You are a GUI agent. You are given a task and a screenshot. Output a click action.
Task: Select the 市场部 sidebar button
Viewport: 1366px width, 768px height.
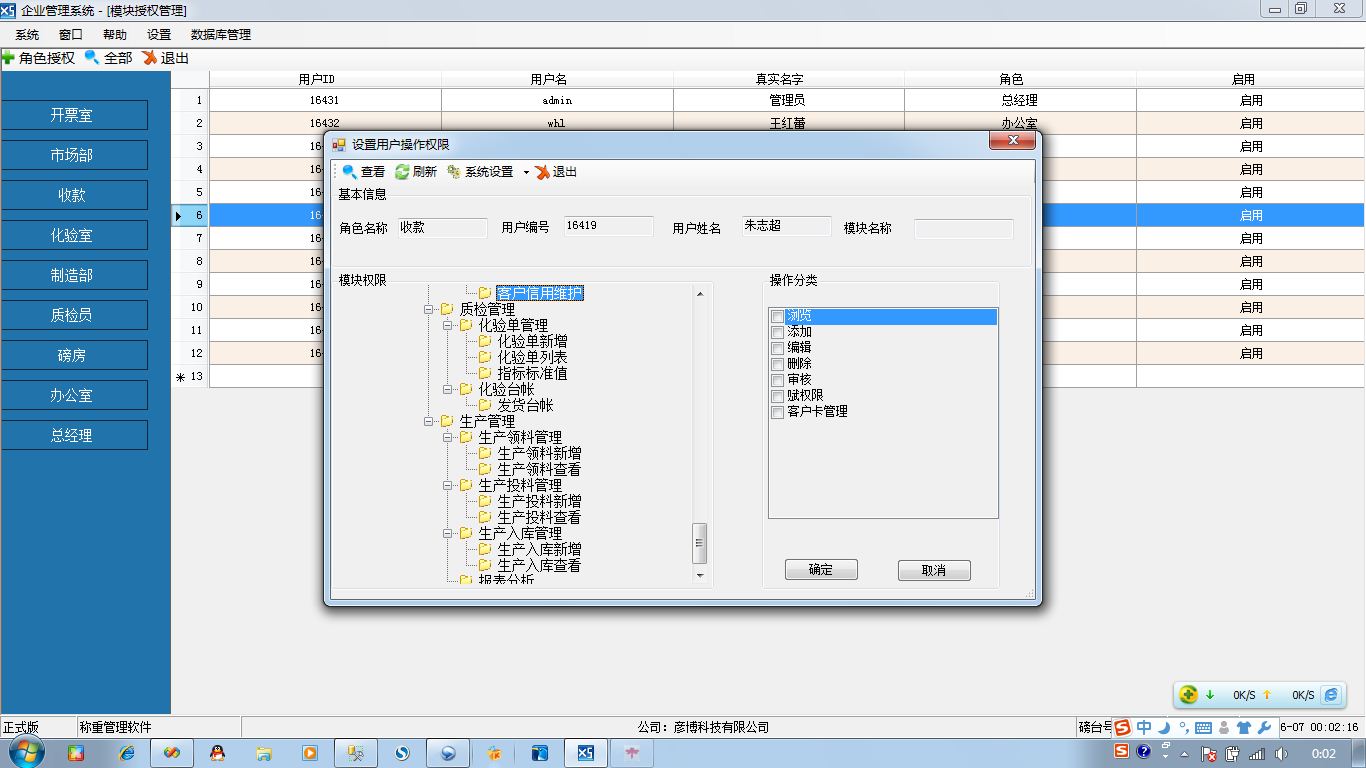point(75,155)
